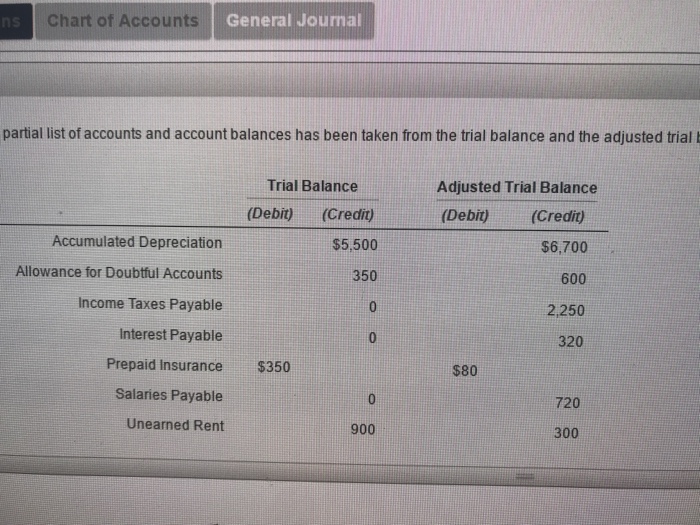700x525 pixels.
Task: Select Allowance for Doubtful Accounts label
Action: (119, 273)
